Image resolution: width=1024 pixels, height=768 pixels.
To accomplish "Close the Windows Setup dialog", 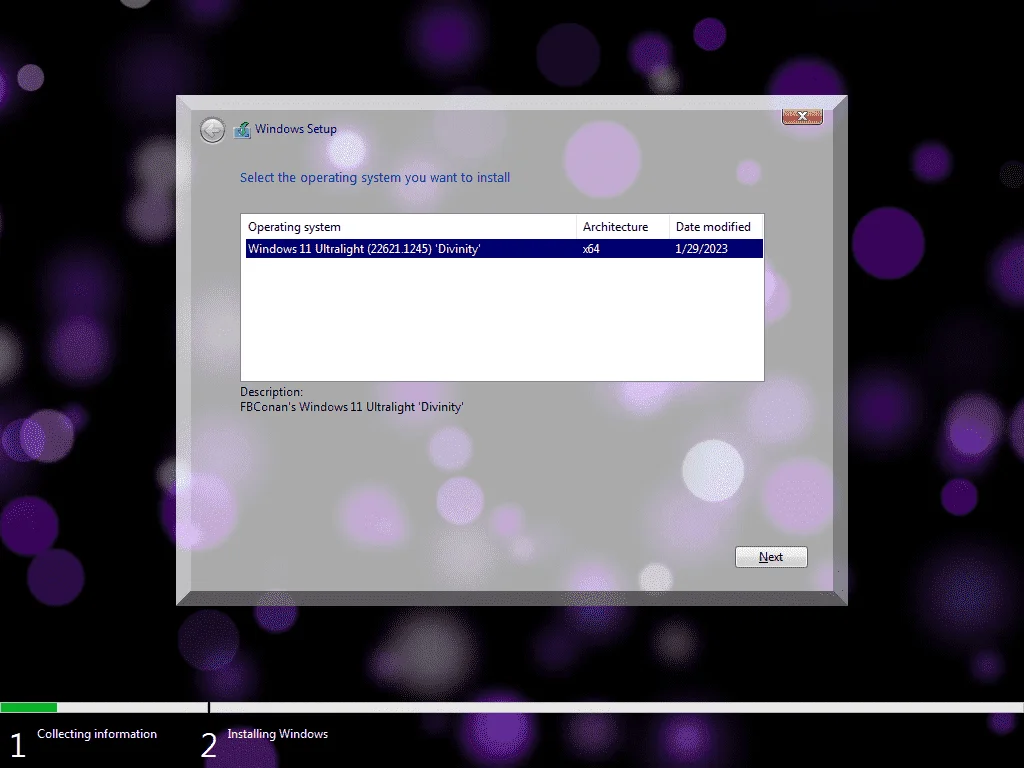I will click(x=802, y=116).
